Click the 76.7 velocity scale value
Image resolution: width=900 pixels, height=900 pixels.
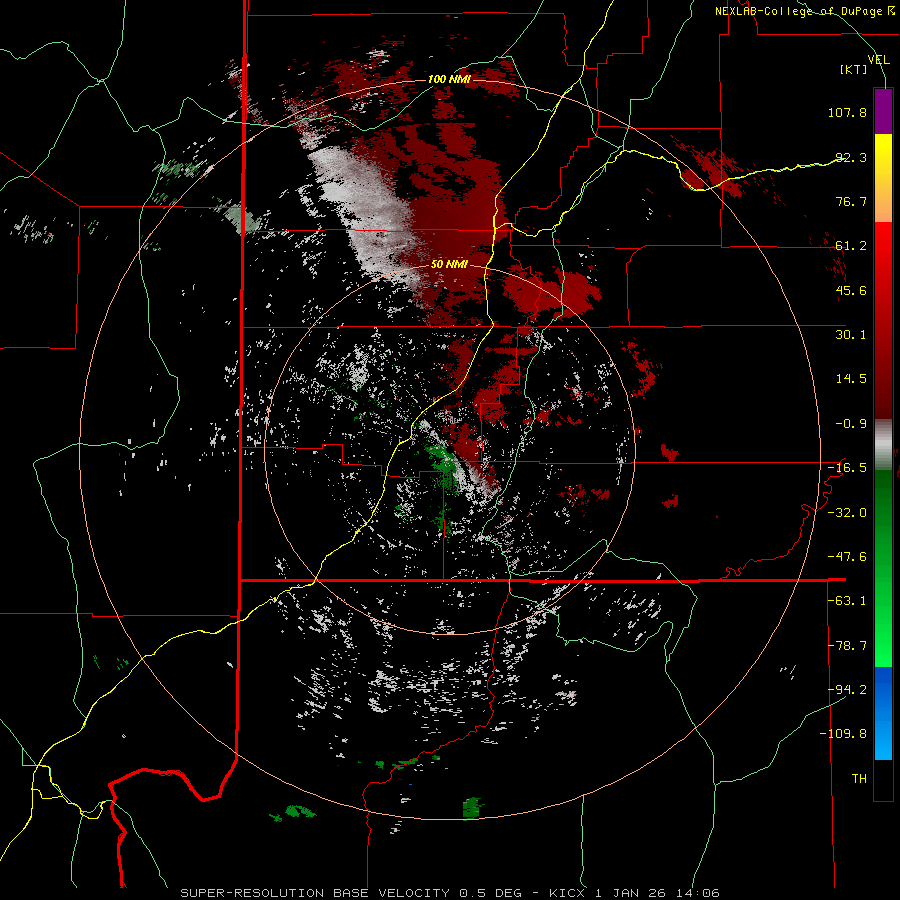851,201
